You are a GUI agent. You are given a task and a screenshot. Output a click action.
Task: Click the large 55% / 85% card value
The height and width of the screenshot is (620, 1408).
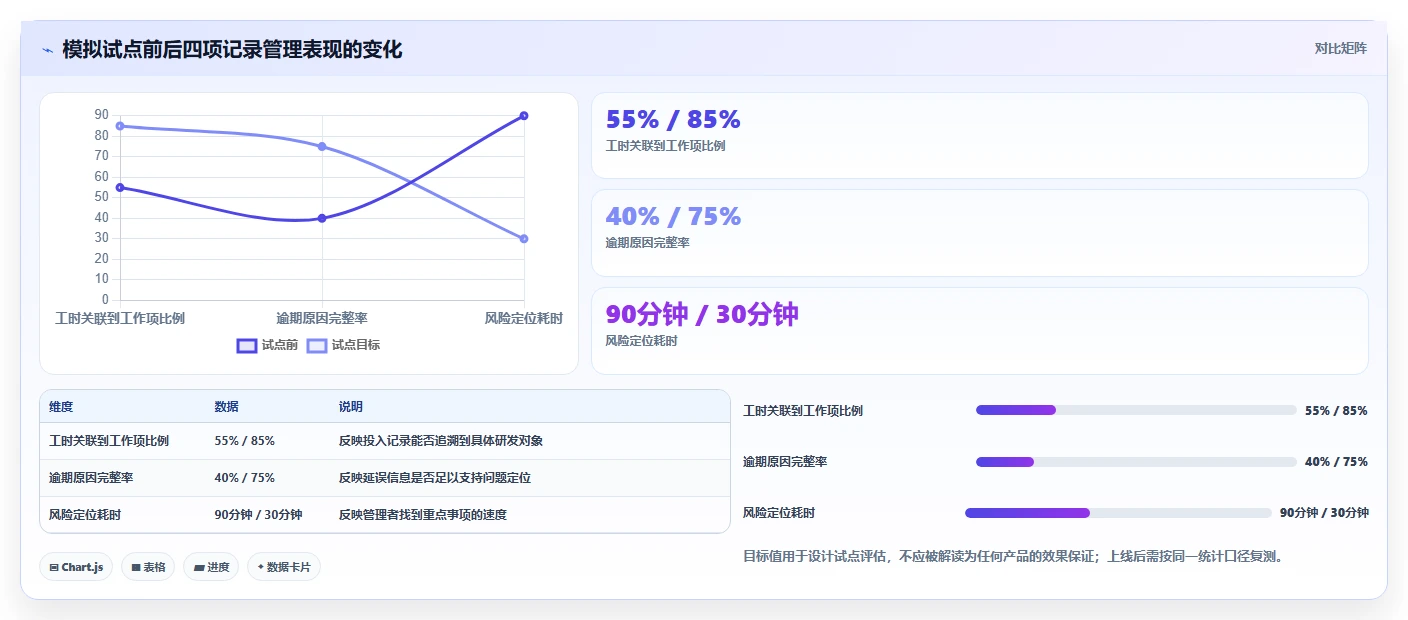(x=673, y=119)
